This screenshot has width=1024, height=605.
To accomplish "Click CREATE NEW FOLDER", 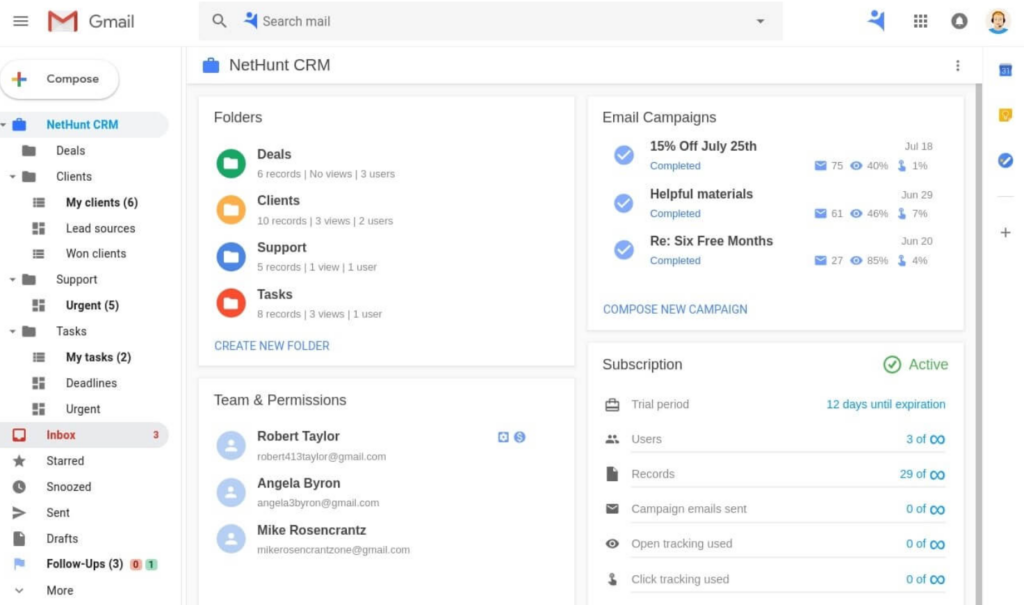I will (272, 346).
